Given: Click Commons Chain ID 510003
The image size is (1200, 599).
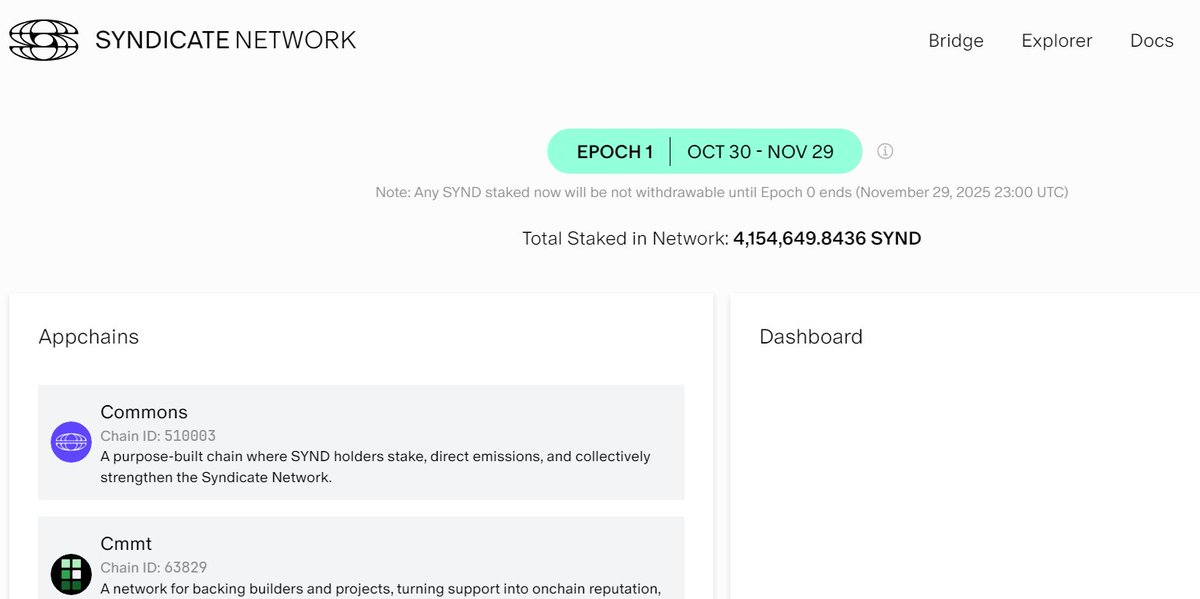Looking at the screenshot, I should pyautogui.click(x=158, y=436).
